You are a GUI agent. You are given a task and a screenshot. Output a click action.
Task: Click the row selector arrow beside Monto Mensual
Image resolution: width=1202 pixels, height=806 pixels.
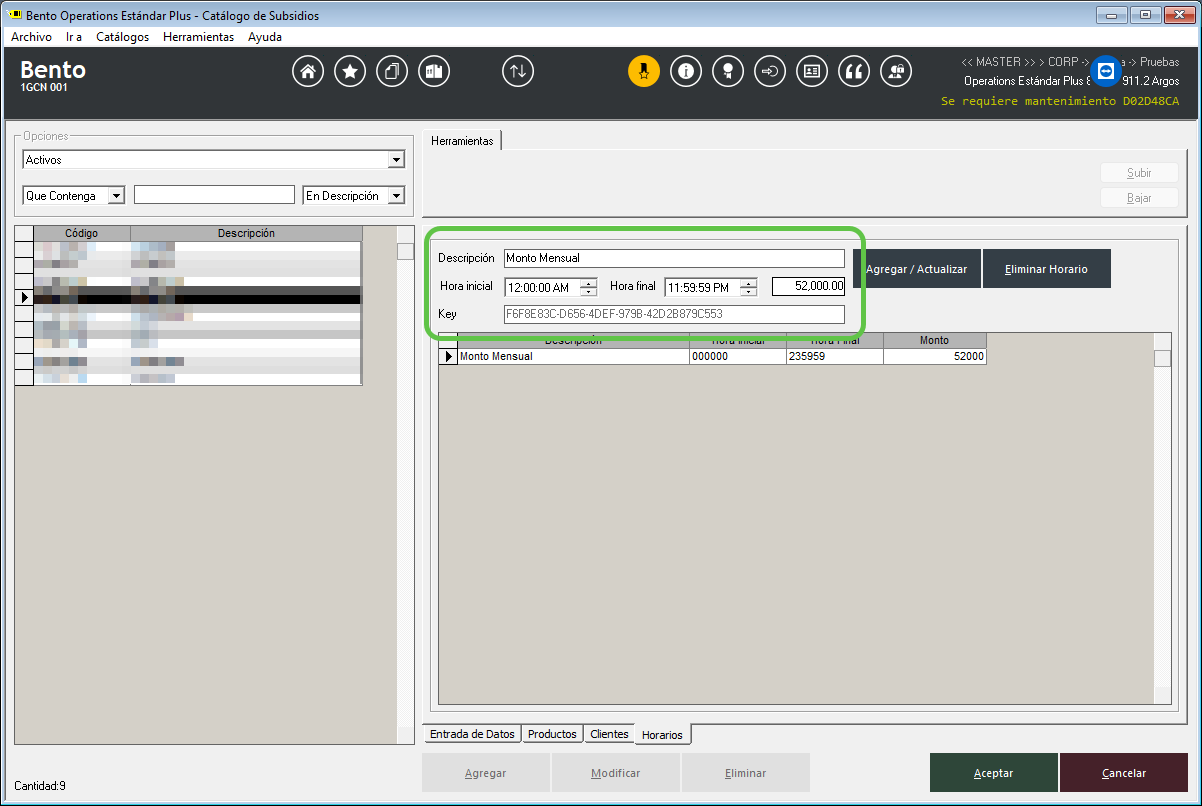click(x=448, y=356)
